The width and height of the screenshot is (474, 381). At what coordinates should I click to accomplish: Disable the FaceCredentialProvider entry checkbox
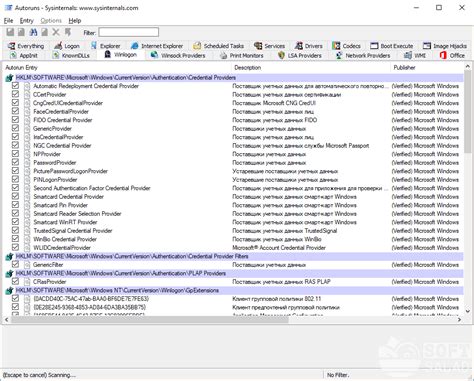[x=15, y=111]
